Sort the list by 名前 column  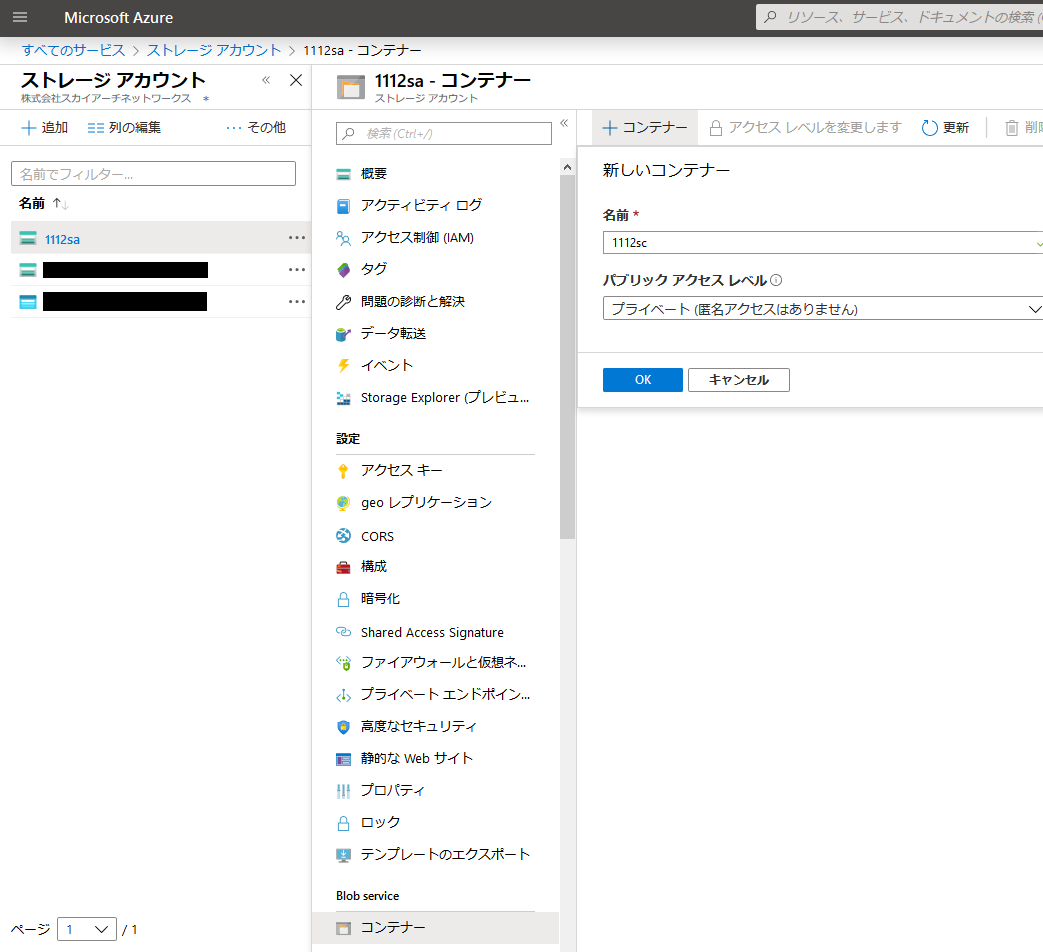pos(43,204)
